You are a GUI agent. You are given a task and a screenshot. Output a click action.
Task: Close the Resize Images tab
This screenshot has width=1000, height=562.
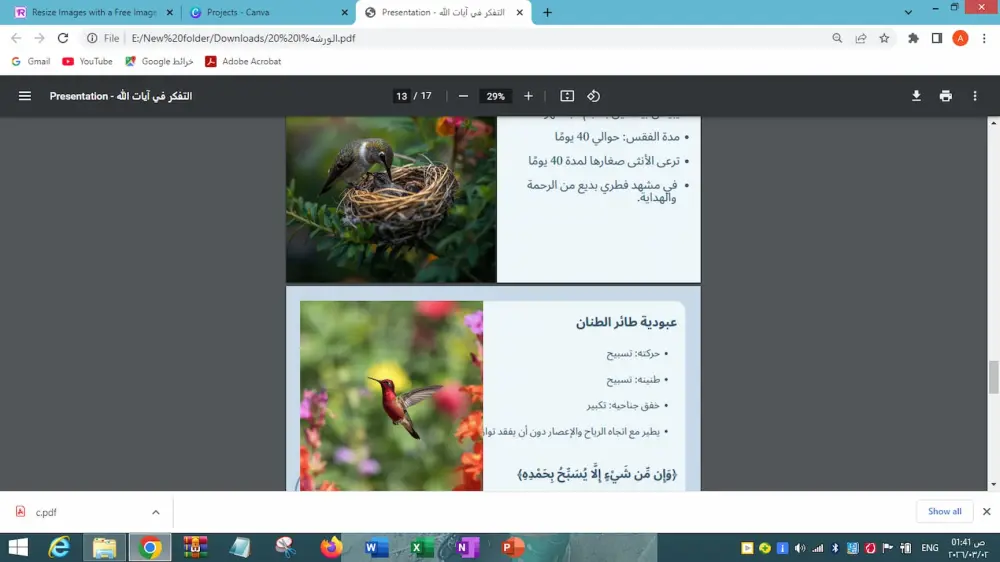170,12
